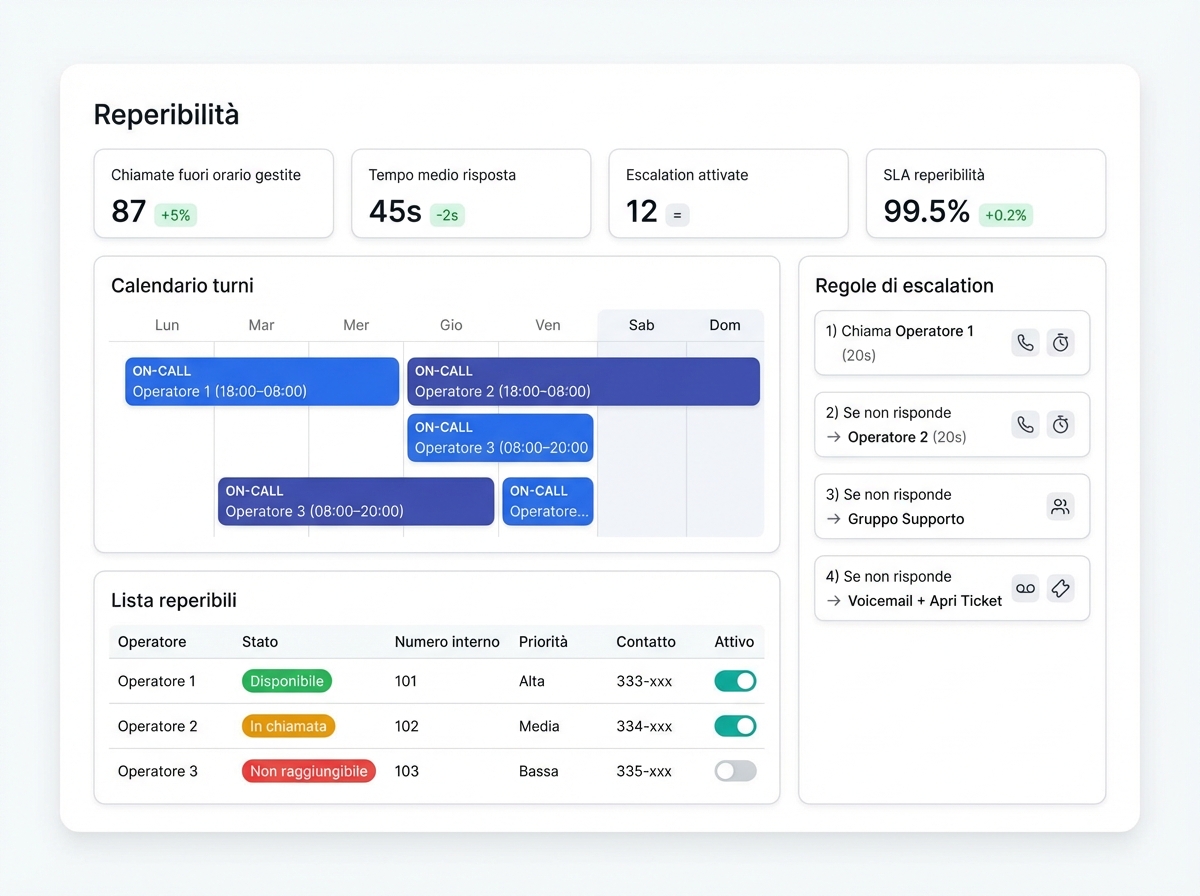Open the SLA reperibilità stat card
1200x896 pixels.
click(x=985, y=194)
